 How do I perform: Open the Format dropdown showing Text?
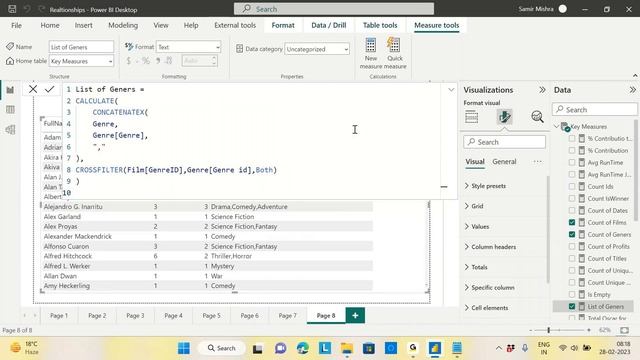(x=189, y=47)
